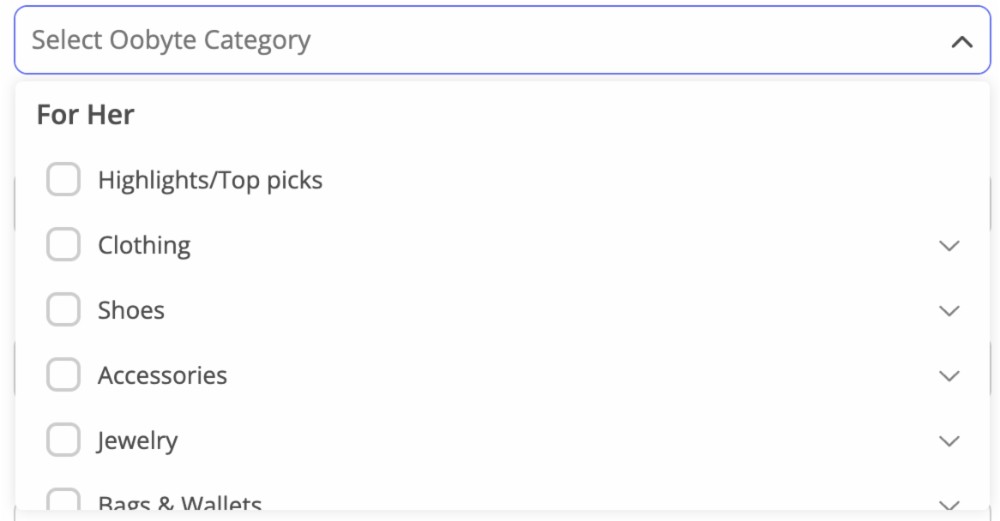This screenshot has height=521, width=1000.
Task: Tick the Clothing checkbox
Action: [x=63, y=245]
